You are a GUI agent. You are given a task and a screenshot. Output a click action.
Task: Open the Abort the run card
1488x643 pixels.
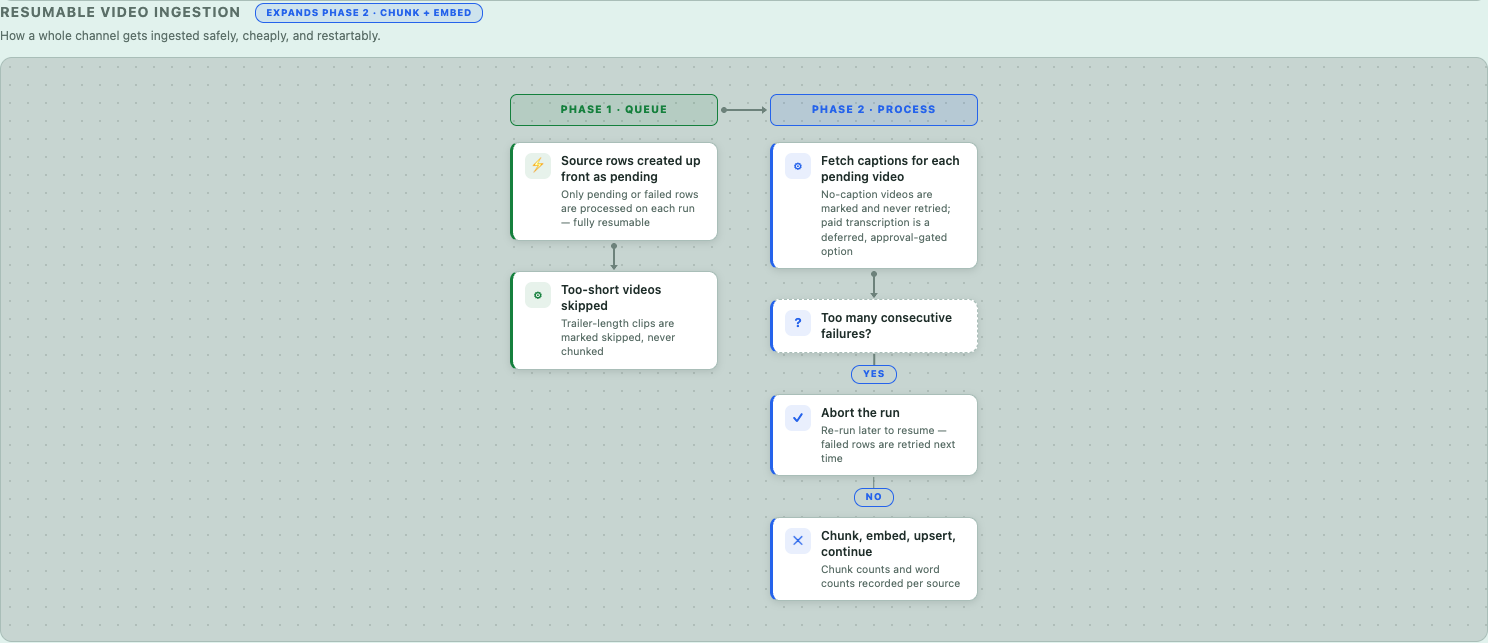pos(874,435)
